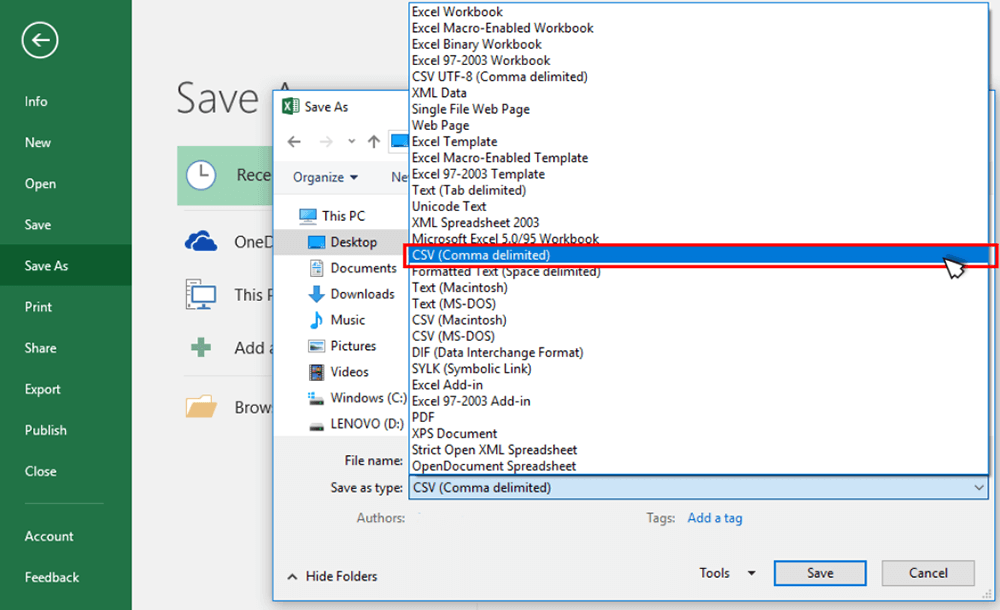Screen dimensions: 1000x610
Task: Click the back arrow circle icon
Action: [x=40, y=40]
